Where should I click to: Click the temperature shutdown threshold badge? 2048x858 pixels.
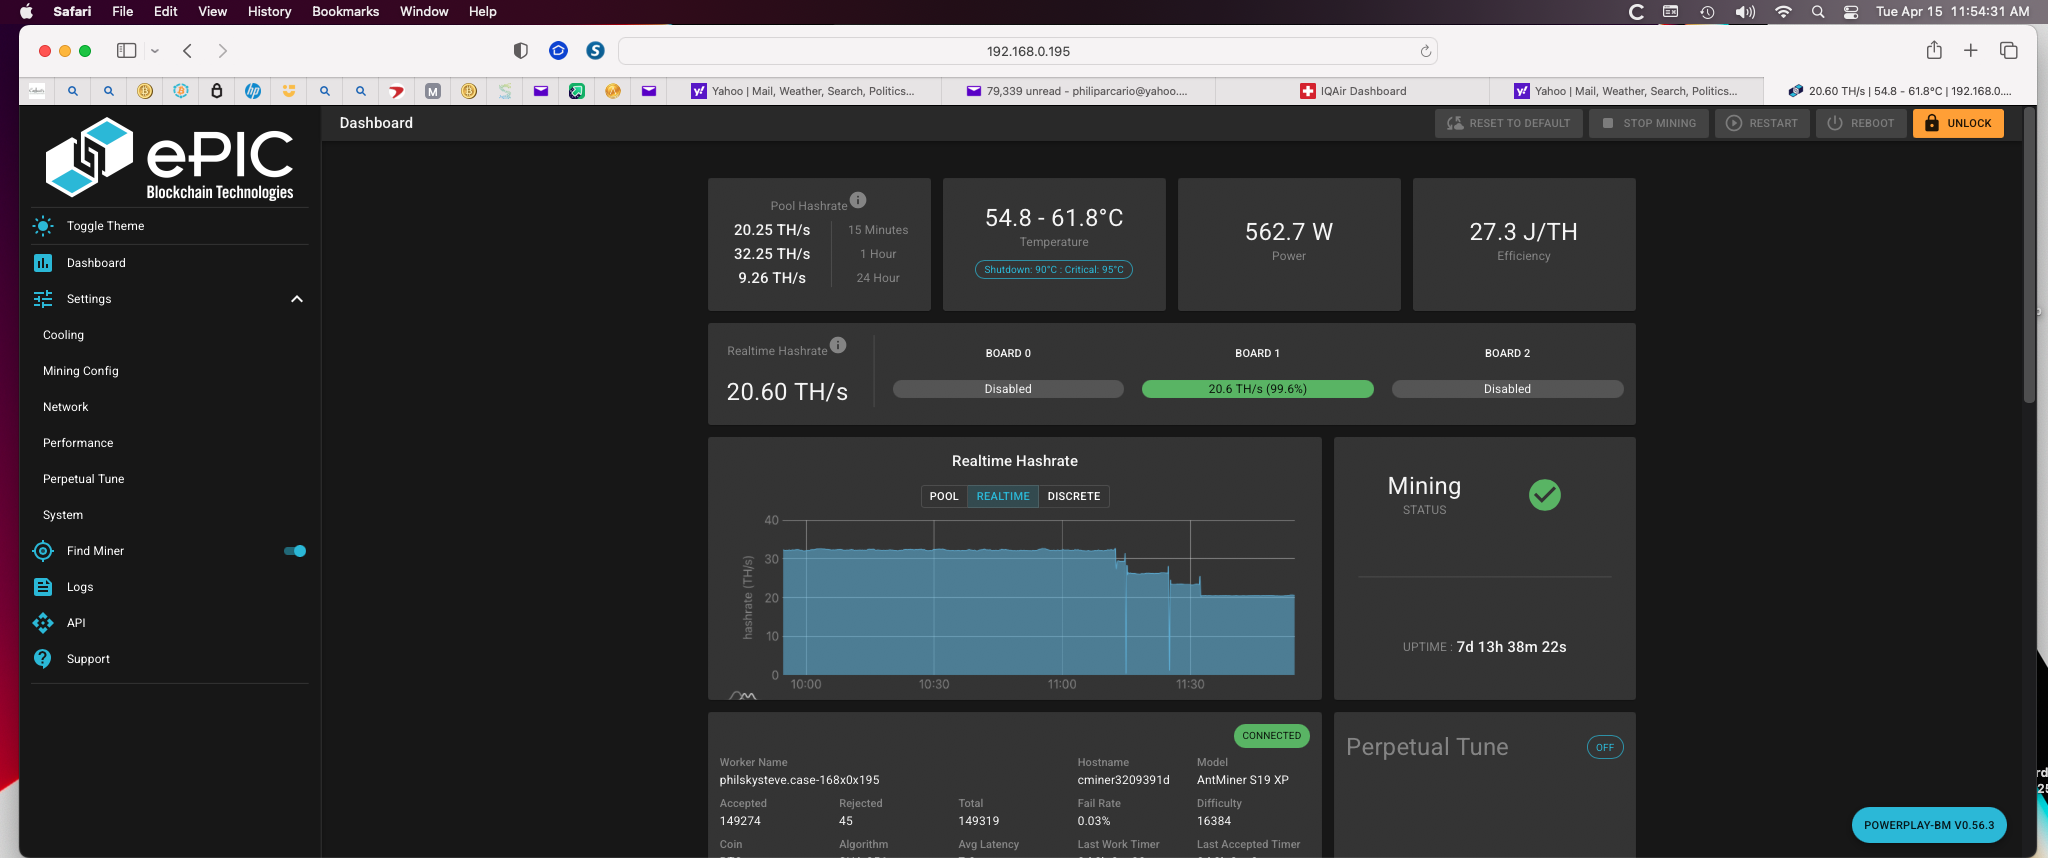[x=1054, y=269]
